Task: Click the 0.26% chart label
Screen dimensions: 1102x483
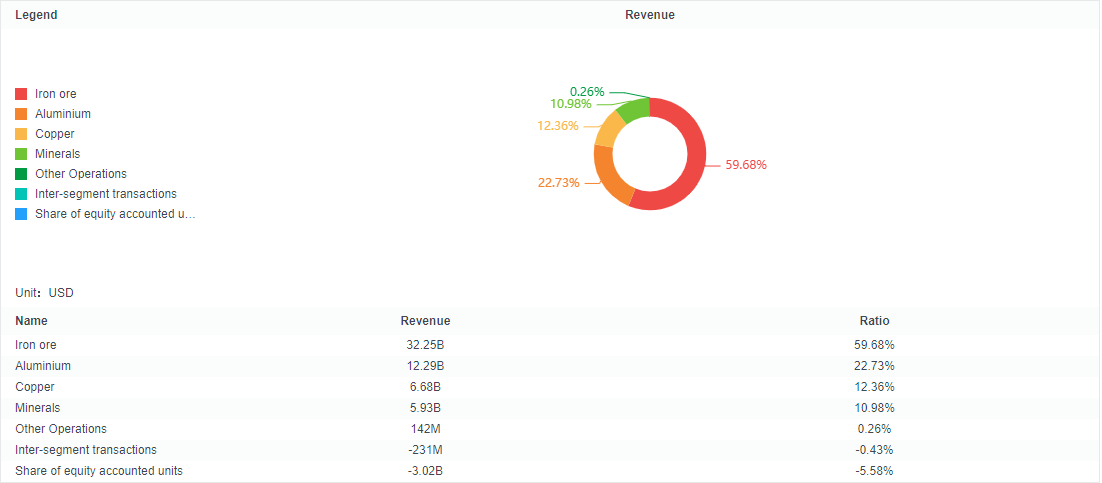Action: 587,91
